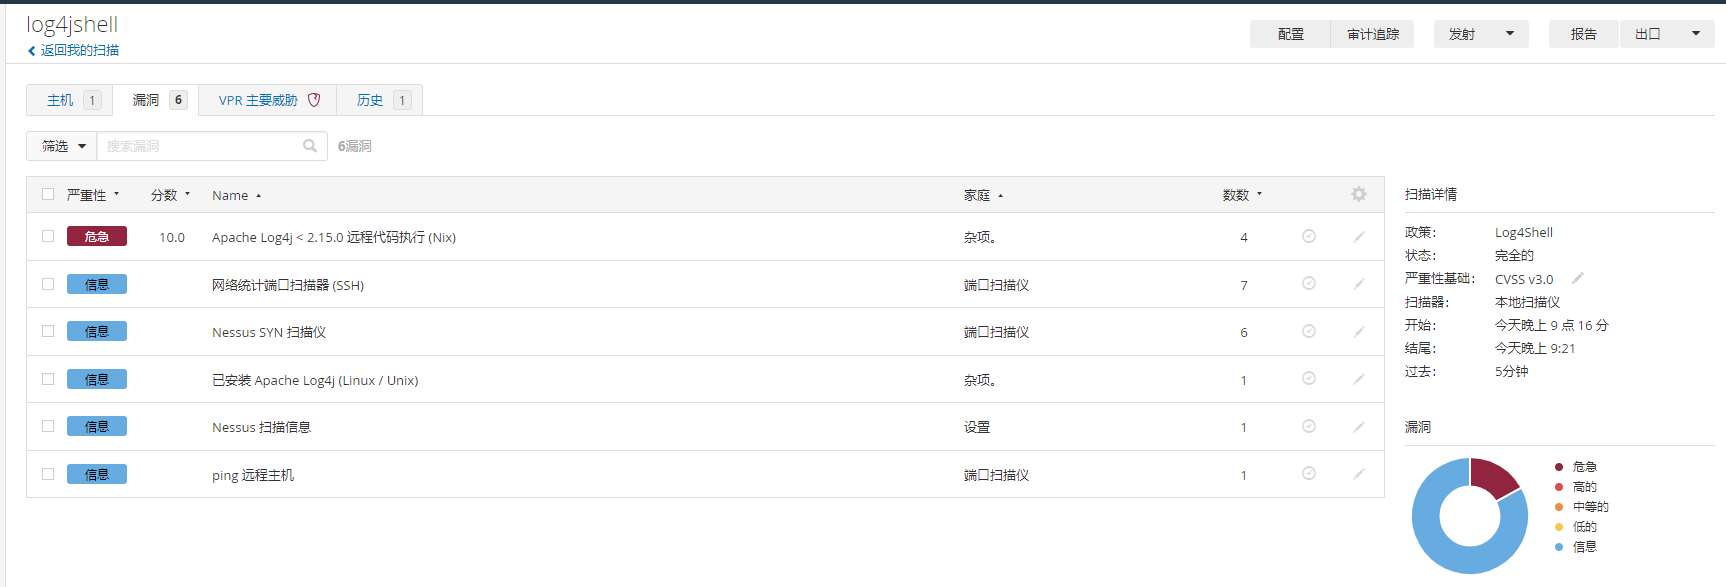Expand the 发射 launch dropdown arrow
Screen dimensions: 1726x587
coord(1510,34)
